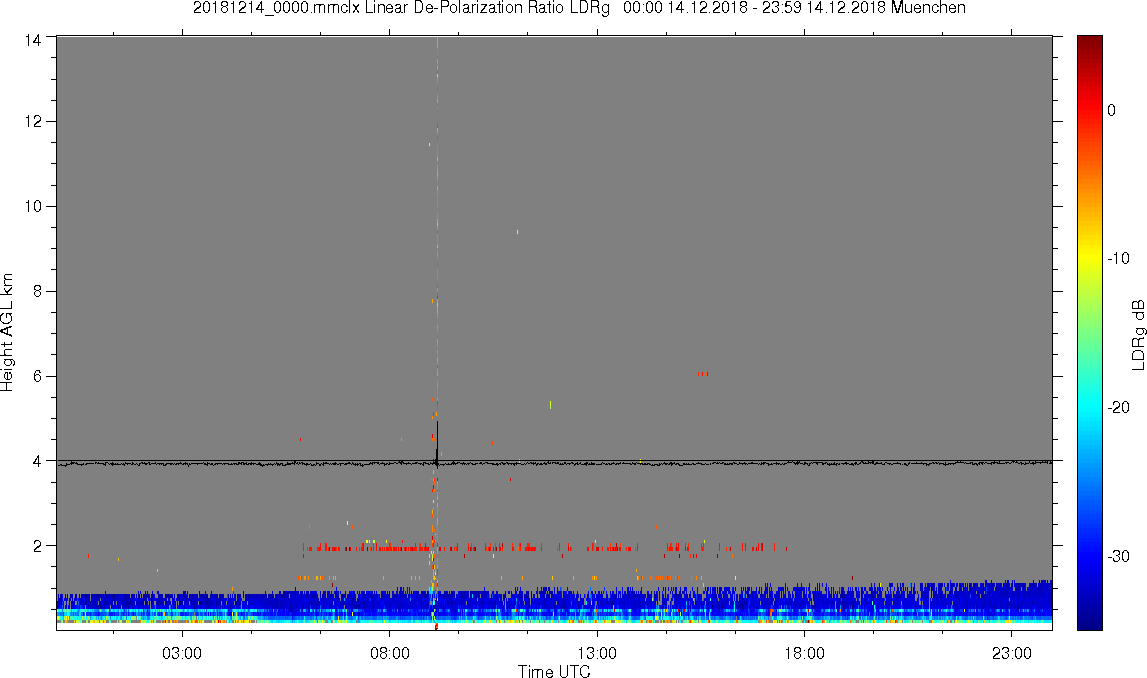Click the '6' height axis label

point(37,376)
